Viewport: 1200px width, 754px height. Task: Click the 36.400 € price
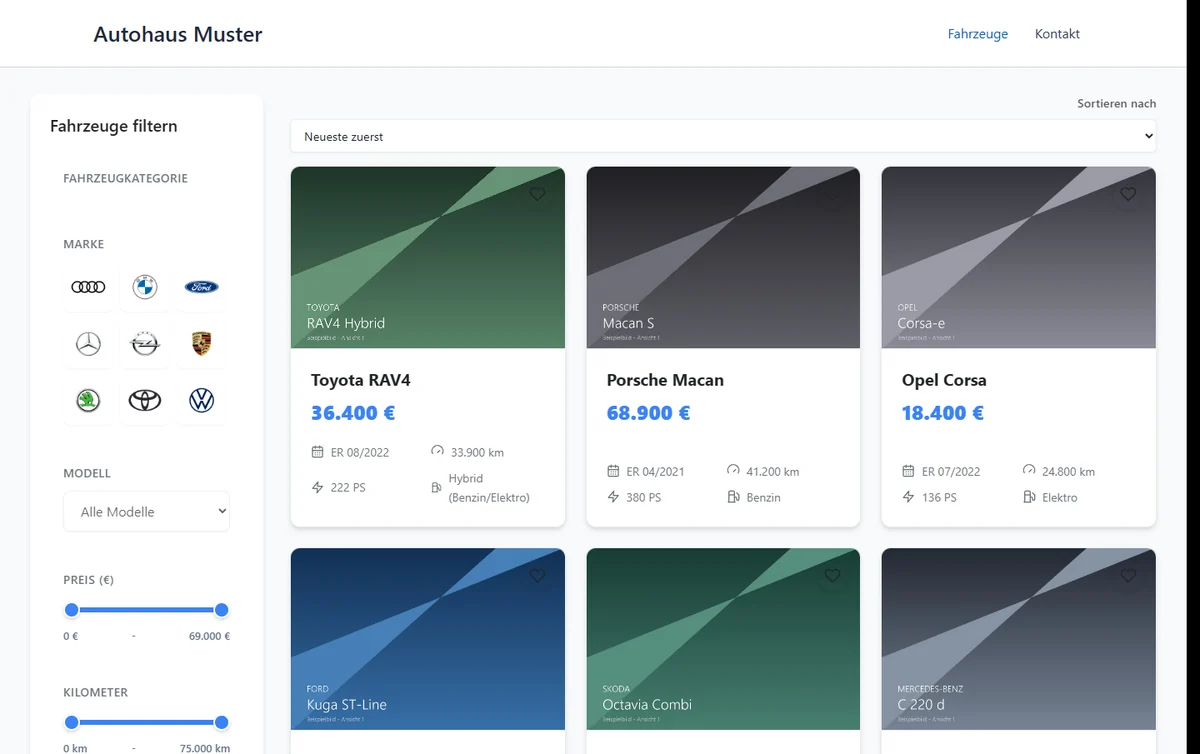tap(353, 413)
